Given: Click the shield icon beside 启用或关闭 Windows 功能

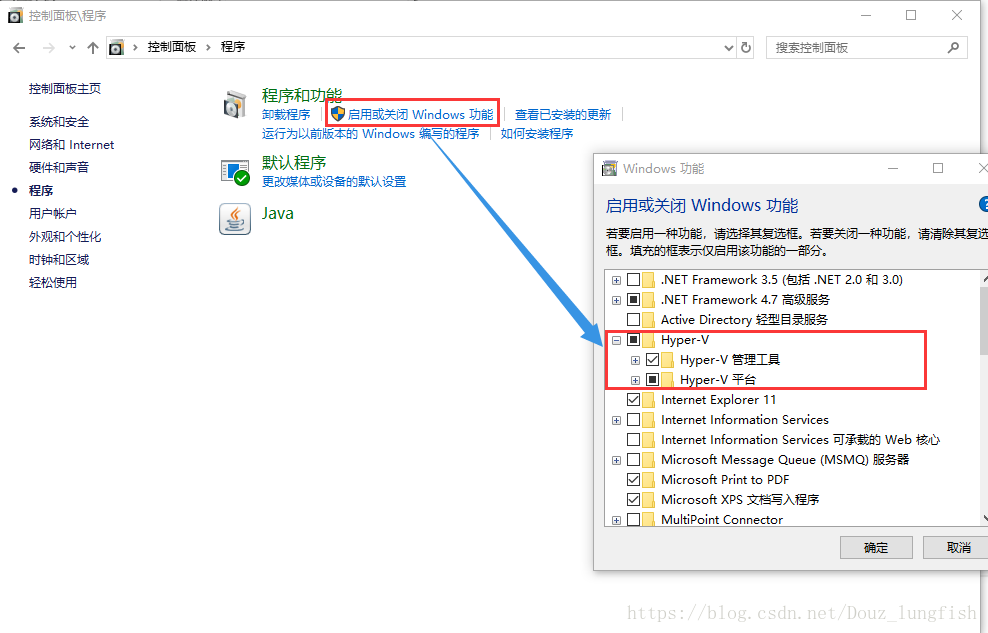Looking at the screenshot, I should (x=338, y=114).
